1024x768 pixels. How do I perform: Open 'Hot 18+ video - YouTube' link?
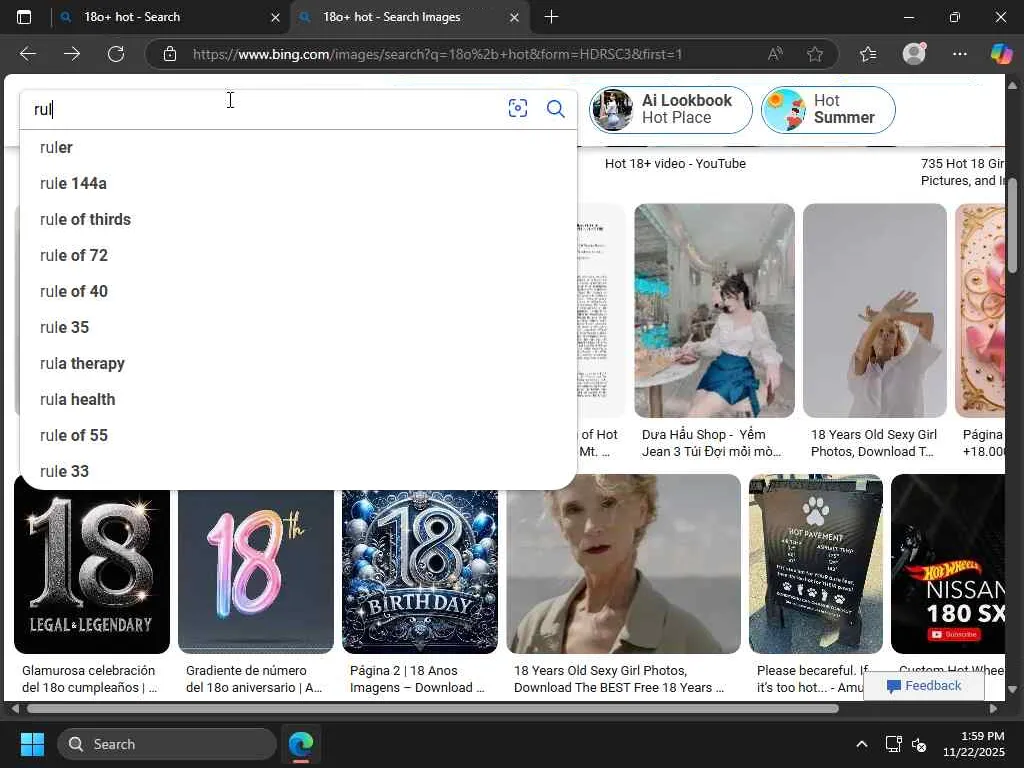pos(675,163)
